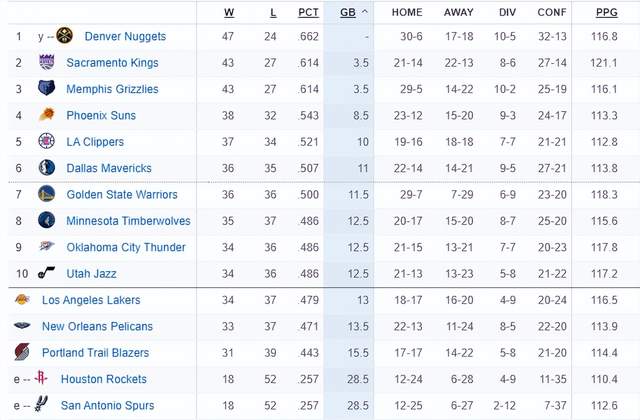Open the Dallas Mavericks team link

pyautogui.click(x=109, y=168)
